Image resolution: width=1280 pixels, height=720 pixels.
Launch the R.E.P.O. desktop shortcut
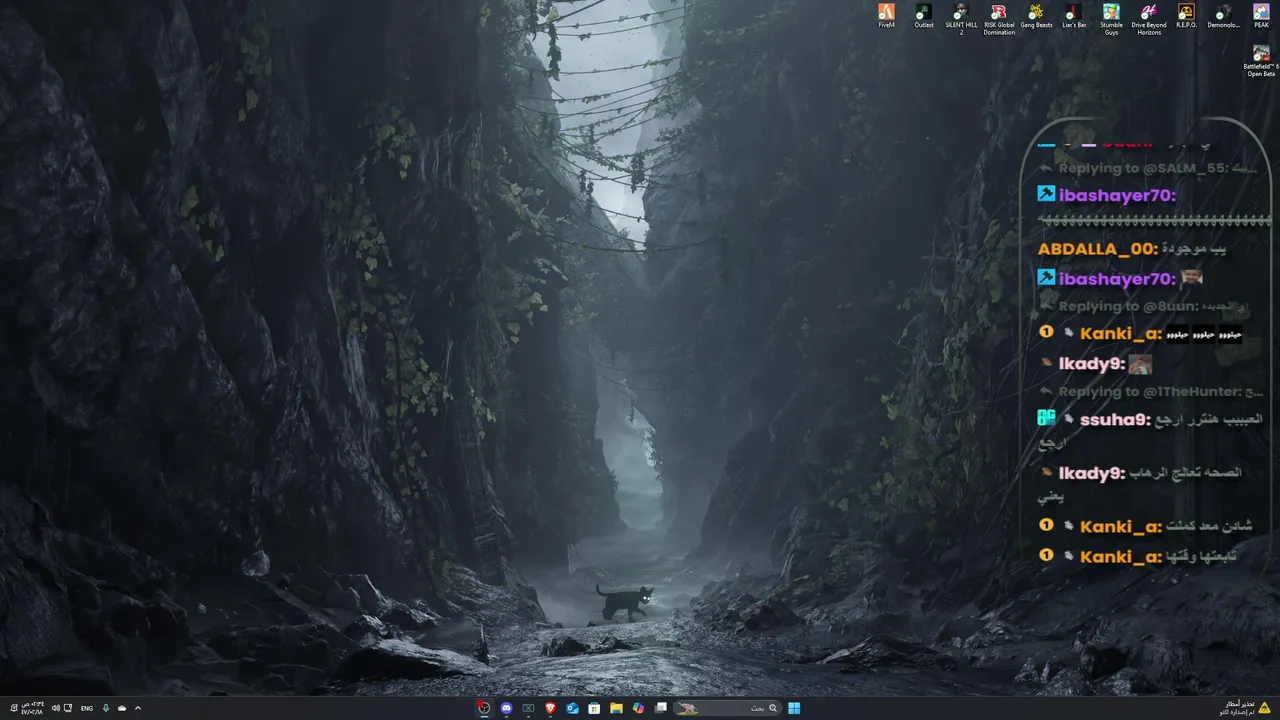coord(1186,16)
